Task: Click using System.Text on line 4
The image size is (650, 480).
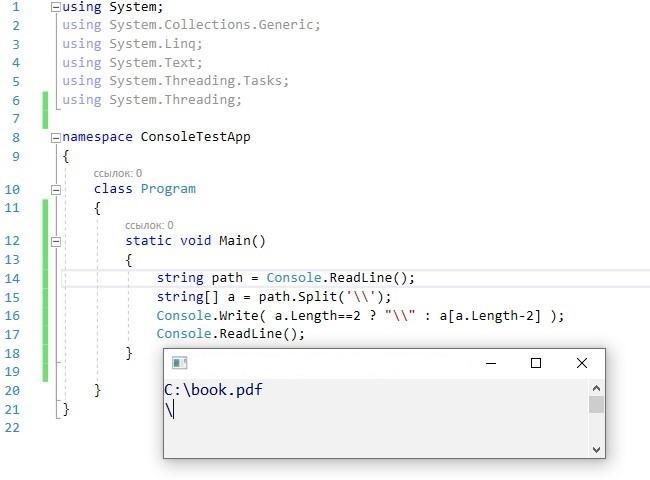Action: tap(132, 63)
